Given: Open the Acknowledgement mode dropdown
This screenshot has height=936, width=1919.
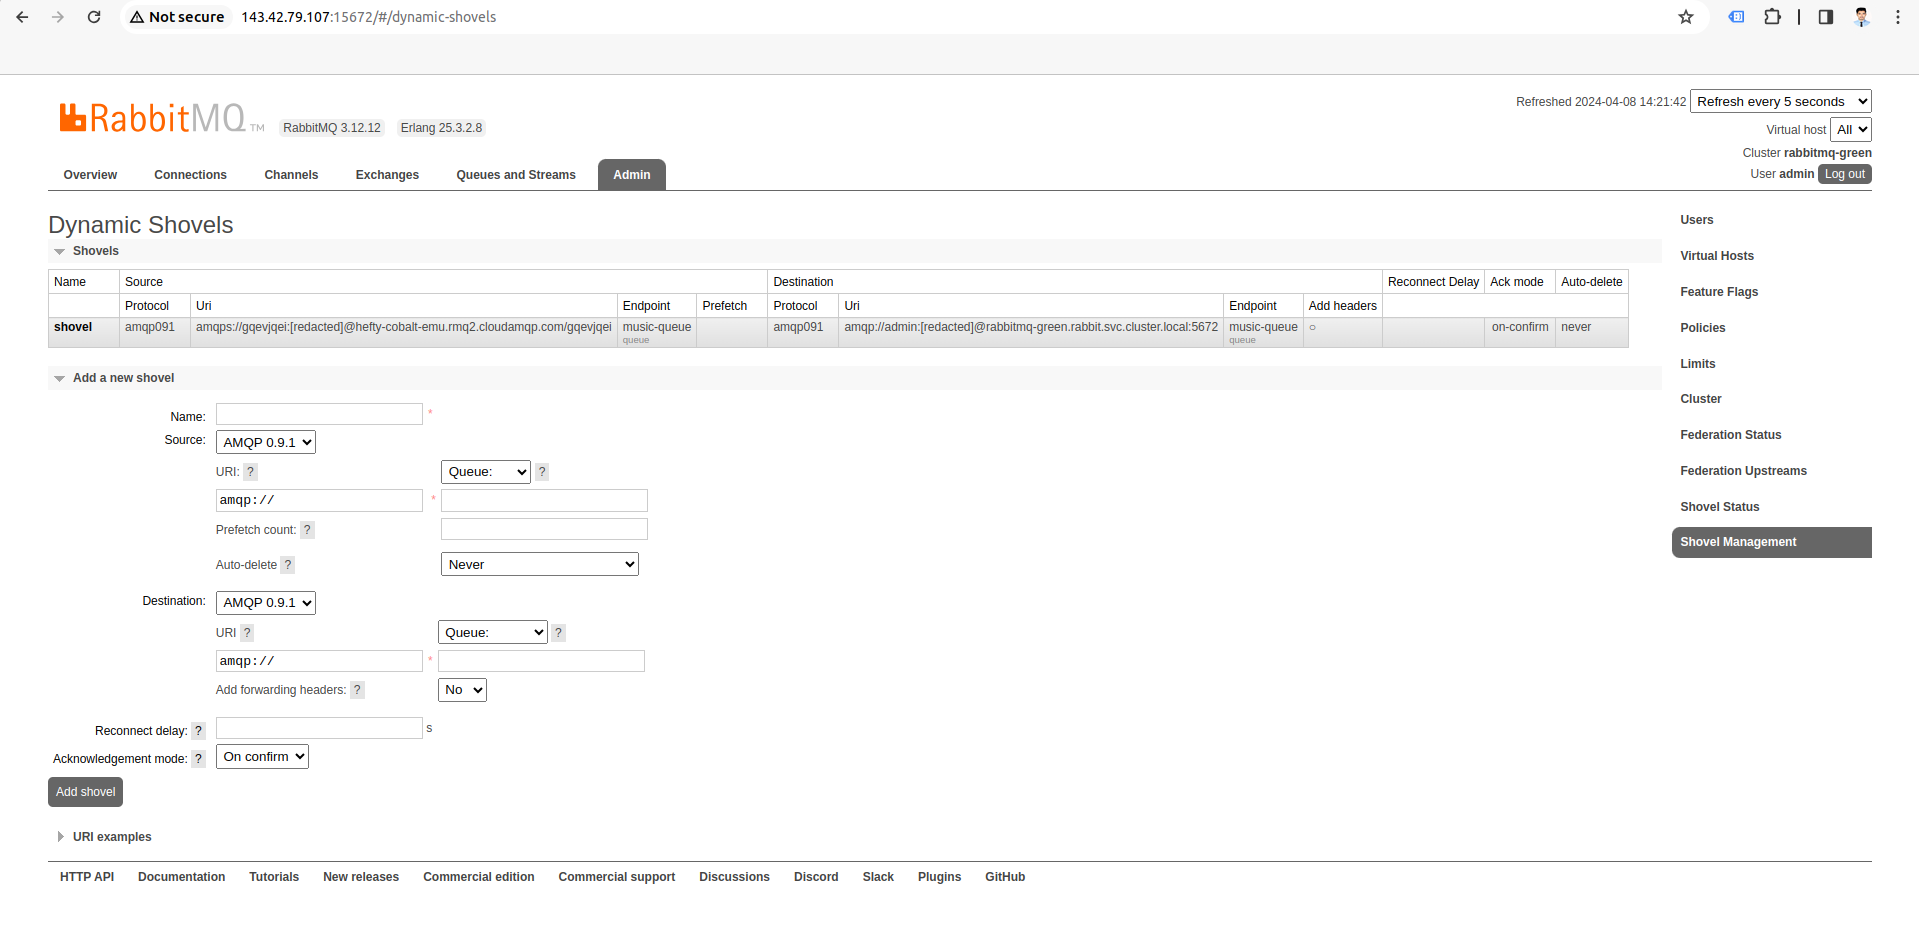Looking at the screenshot, I should (x=262, y=757).
